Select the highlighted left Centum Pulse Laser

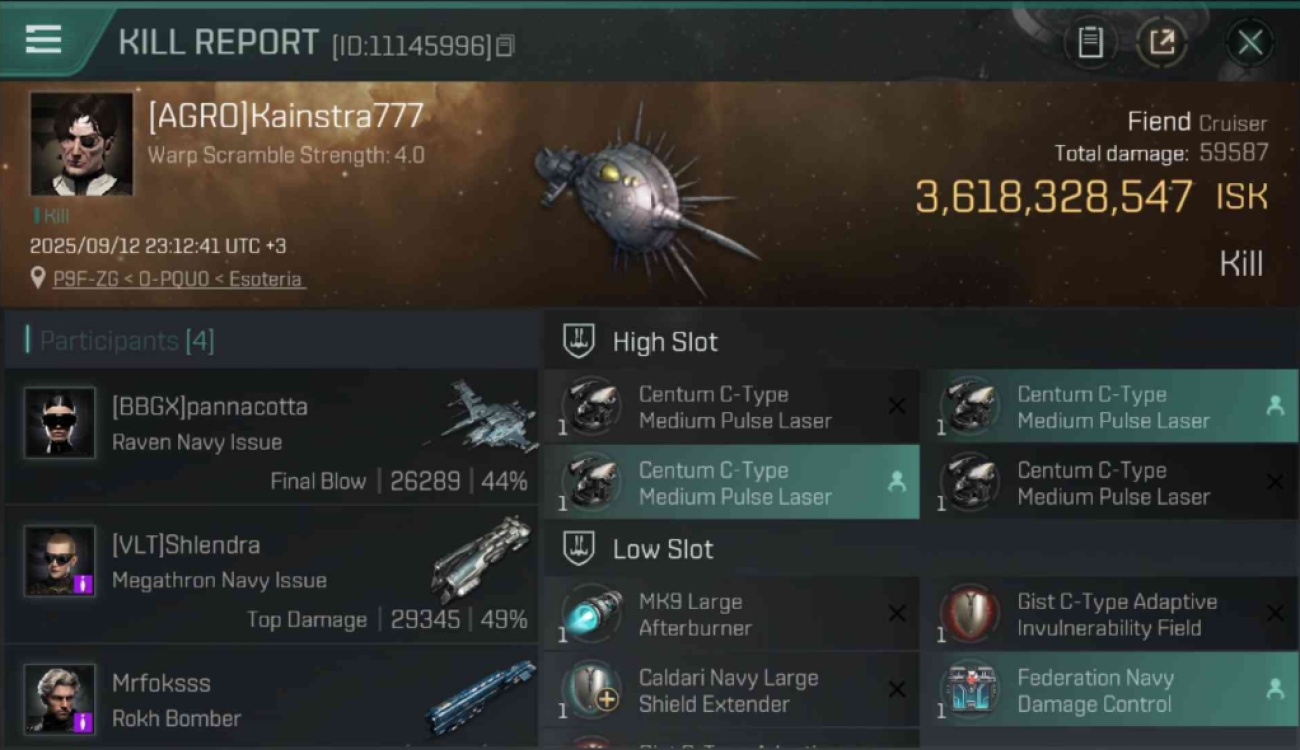(731, 483)
